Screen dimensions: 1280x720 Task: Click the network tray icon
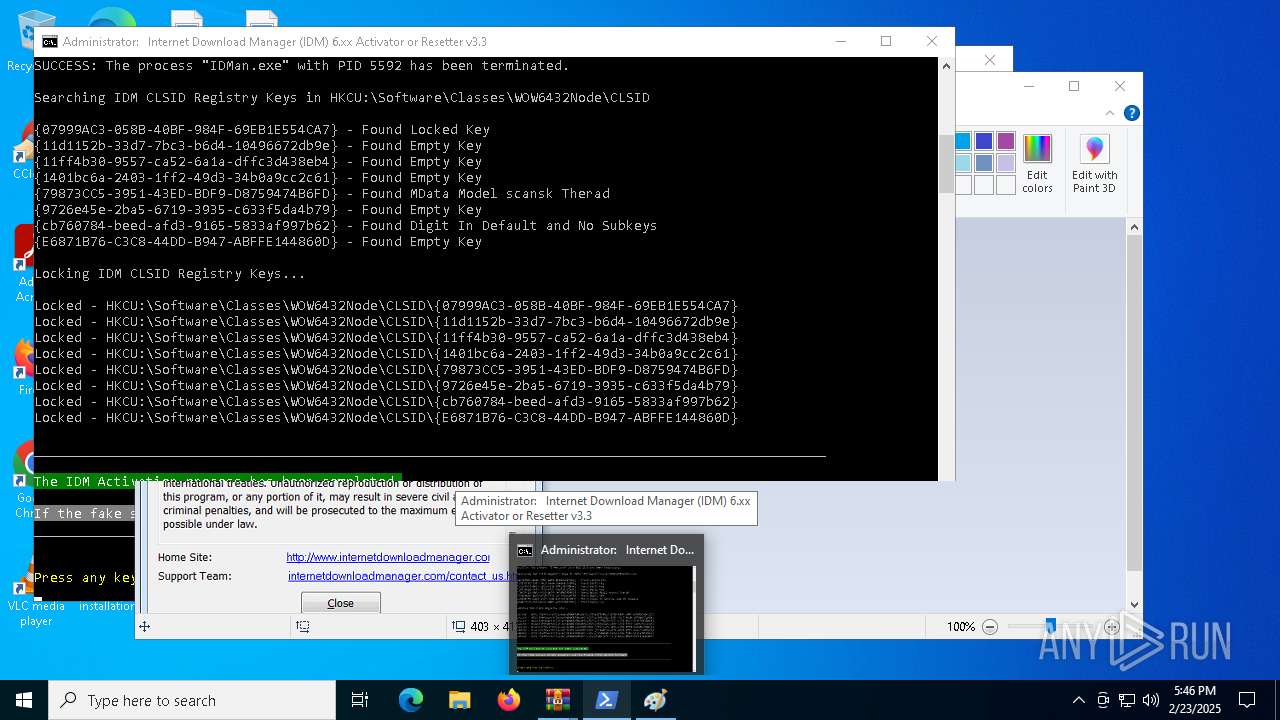click(x=1127, y=700)
